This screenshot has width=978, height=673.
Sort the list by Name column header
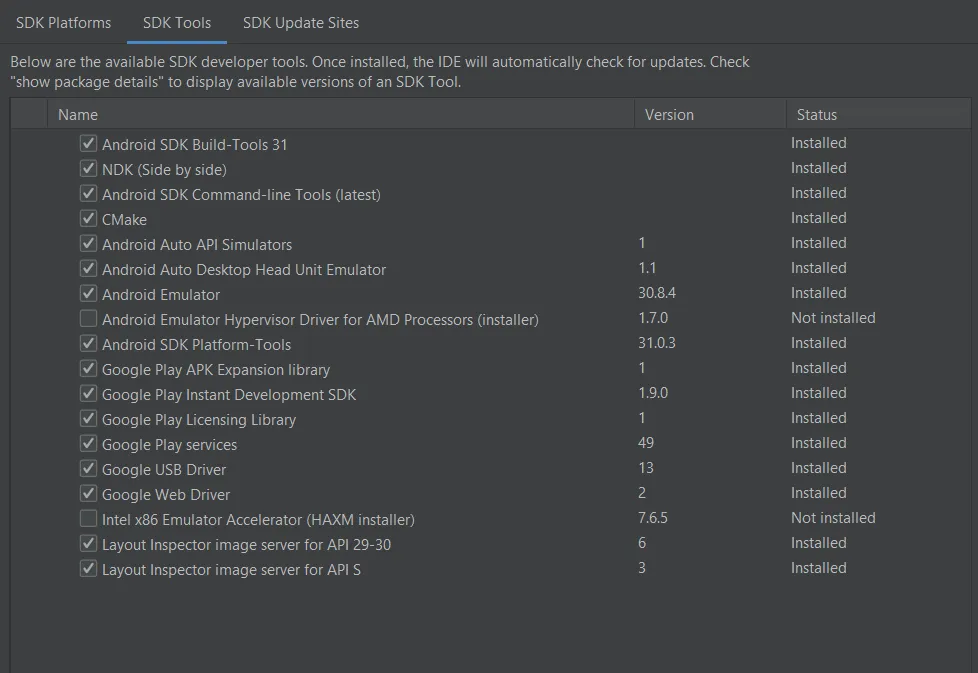click(x=78, y=115)
